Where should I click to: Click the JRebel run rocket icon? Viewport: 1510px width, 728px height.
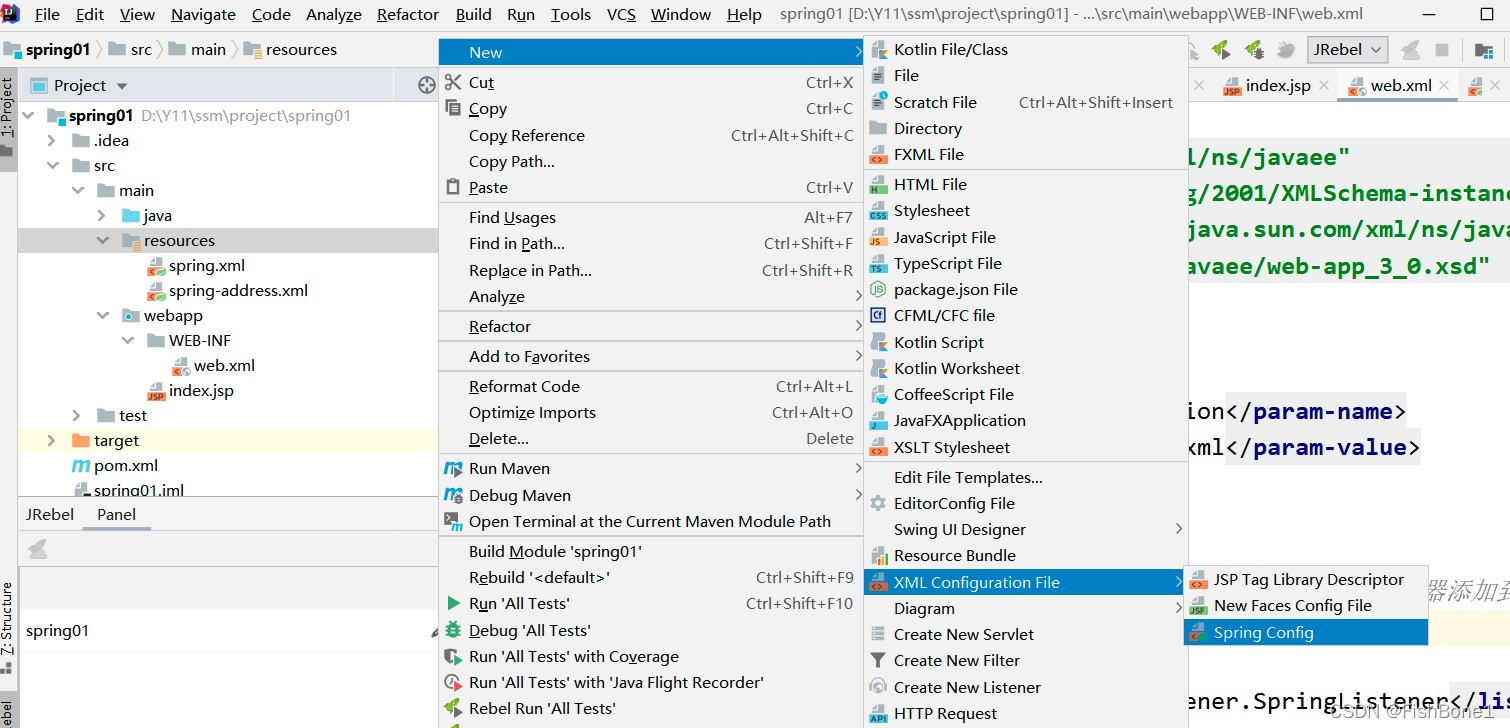click(x=1221, y=50)
